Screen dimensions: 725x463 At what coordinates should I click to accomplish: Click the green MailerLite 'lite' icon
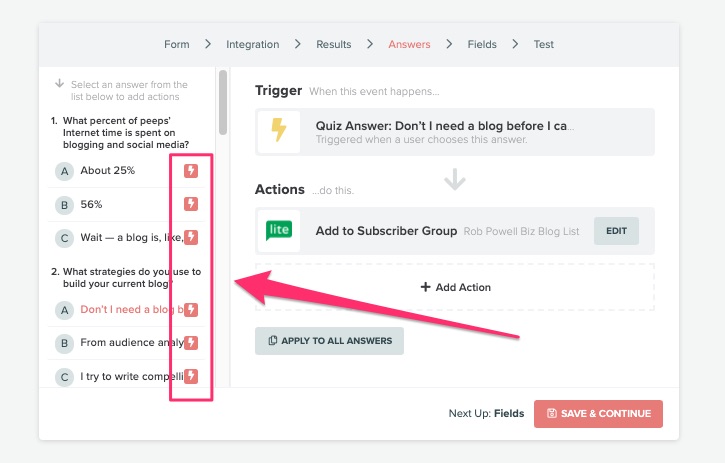[278, 231]
